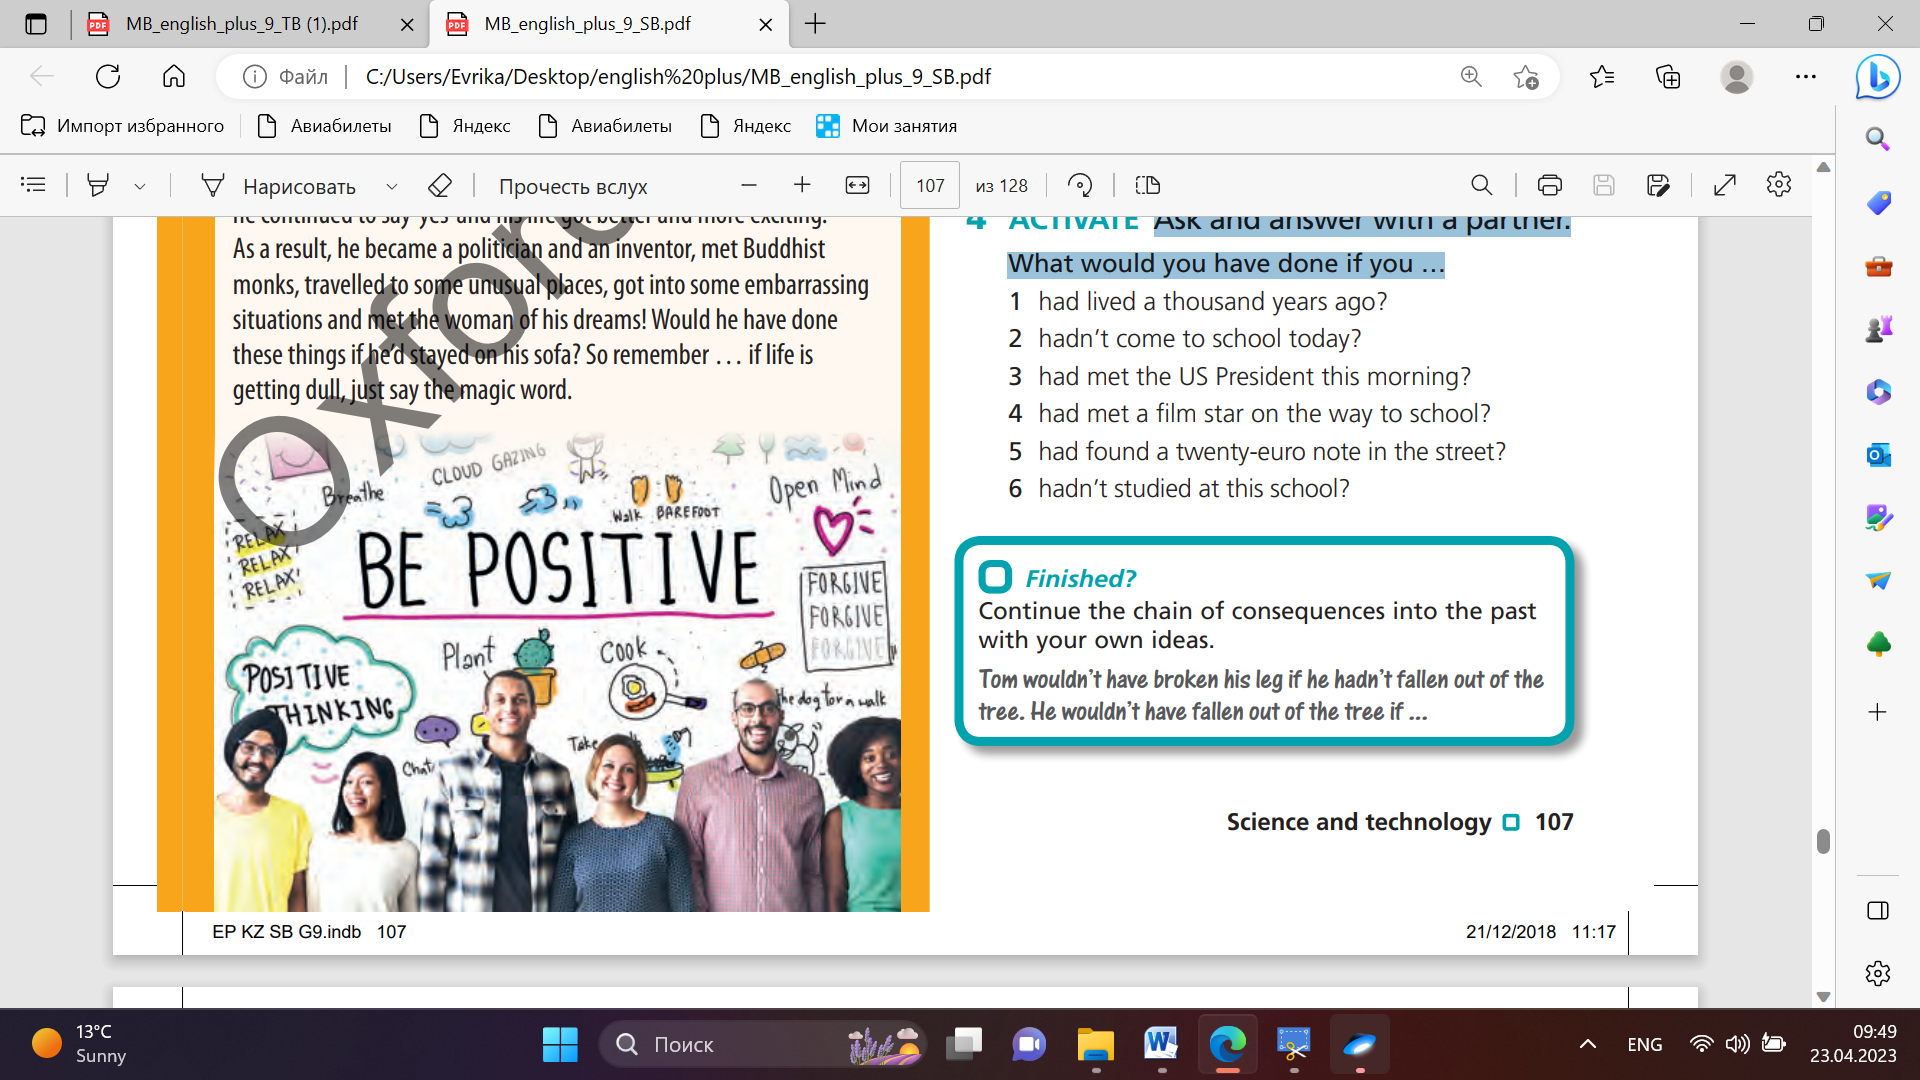Image resolution: width=1920 pixels, height=1080 pixels.
Task: Click the fit to width icon
Action: (x=857, y=185)
